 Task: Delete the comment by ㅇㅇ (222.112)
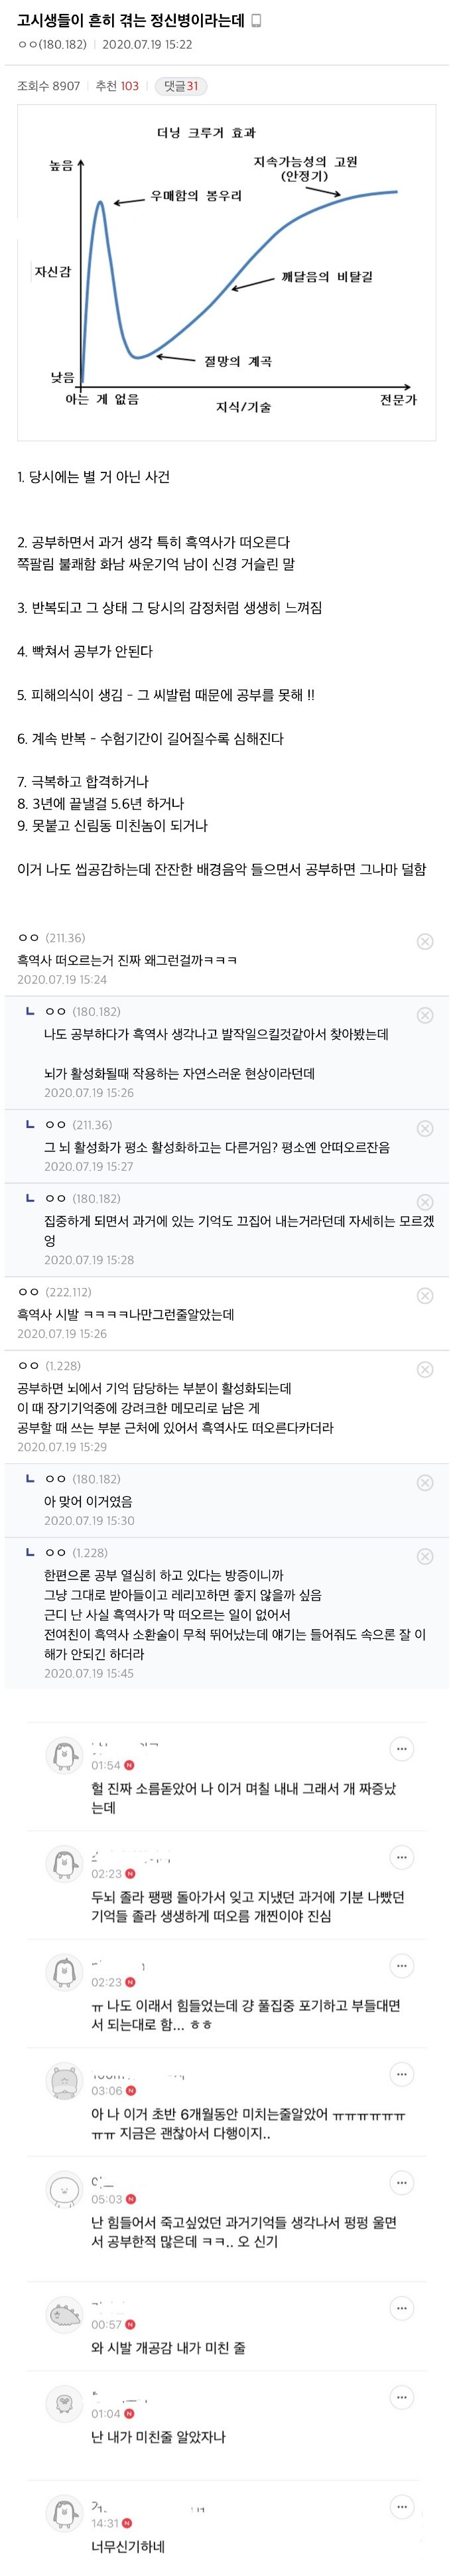(x=424, y=1296)
